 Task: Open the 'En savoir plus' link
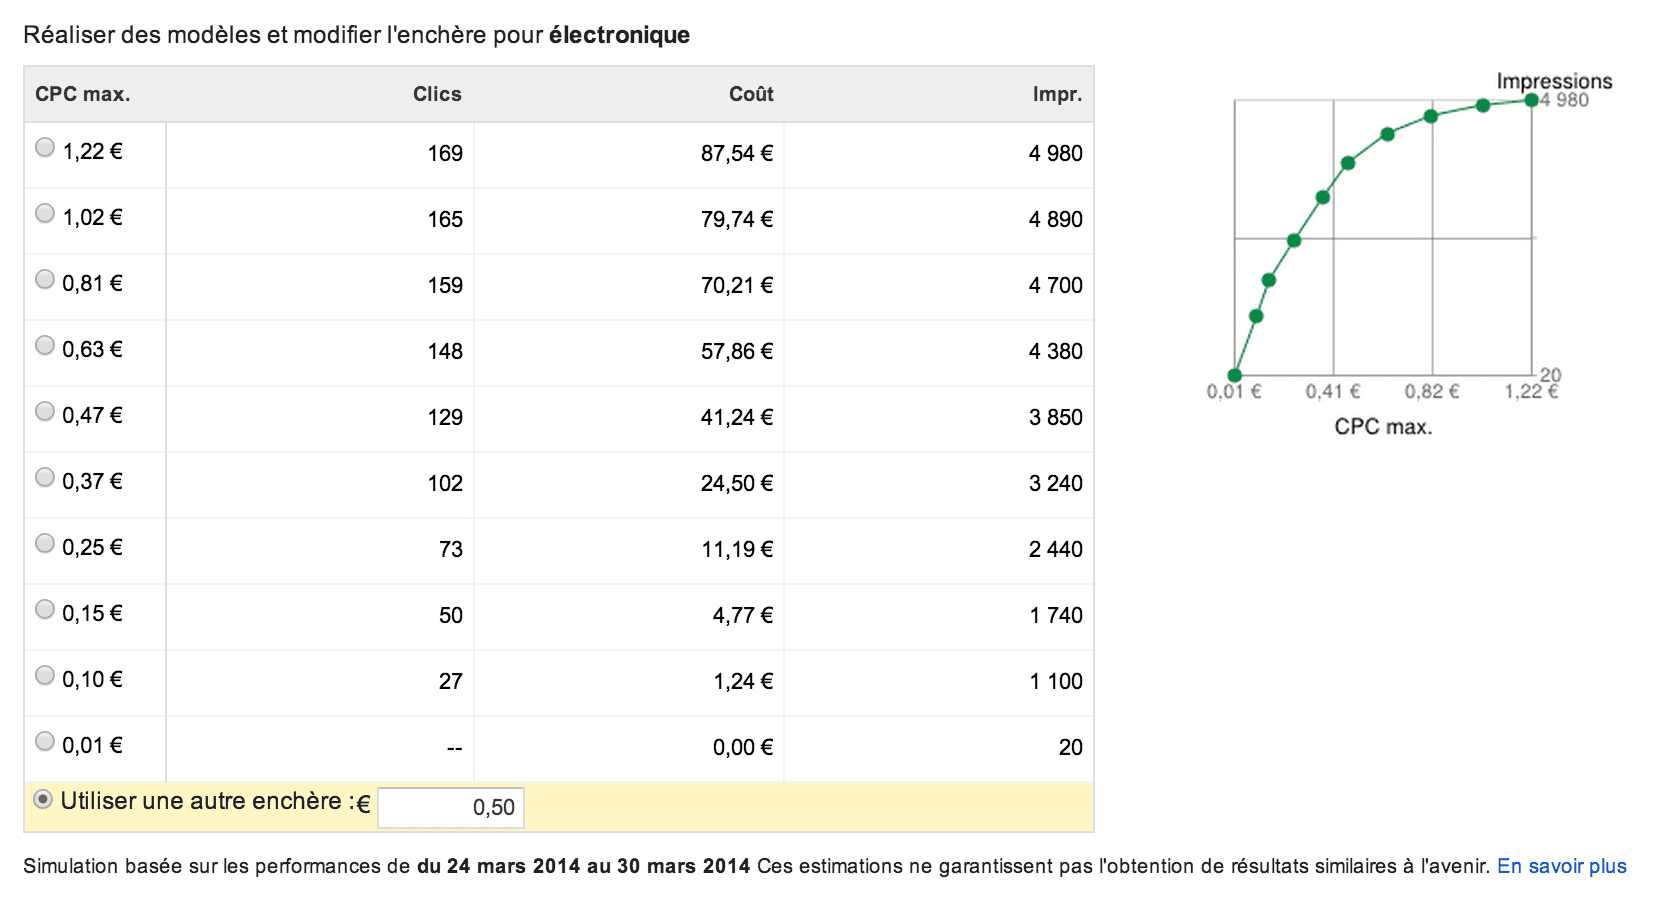click(x=1561, y=866)
